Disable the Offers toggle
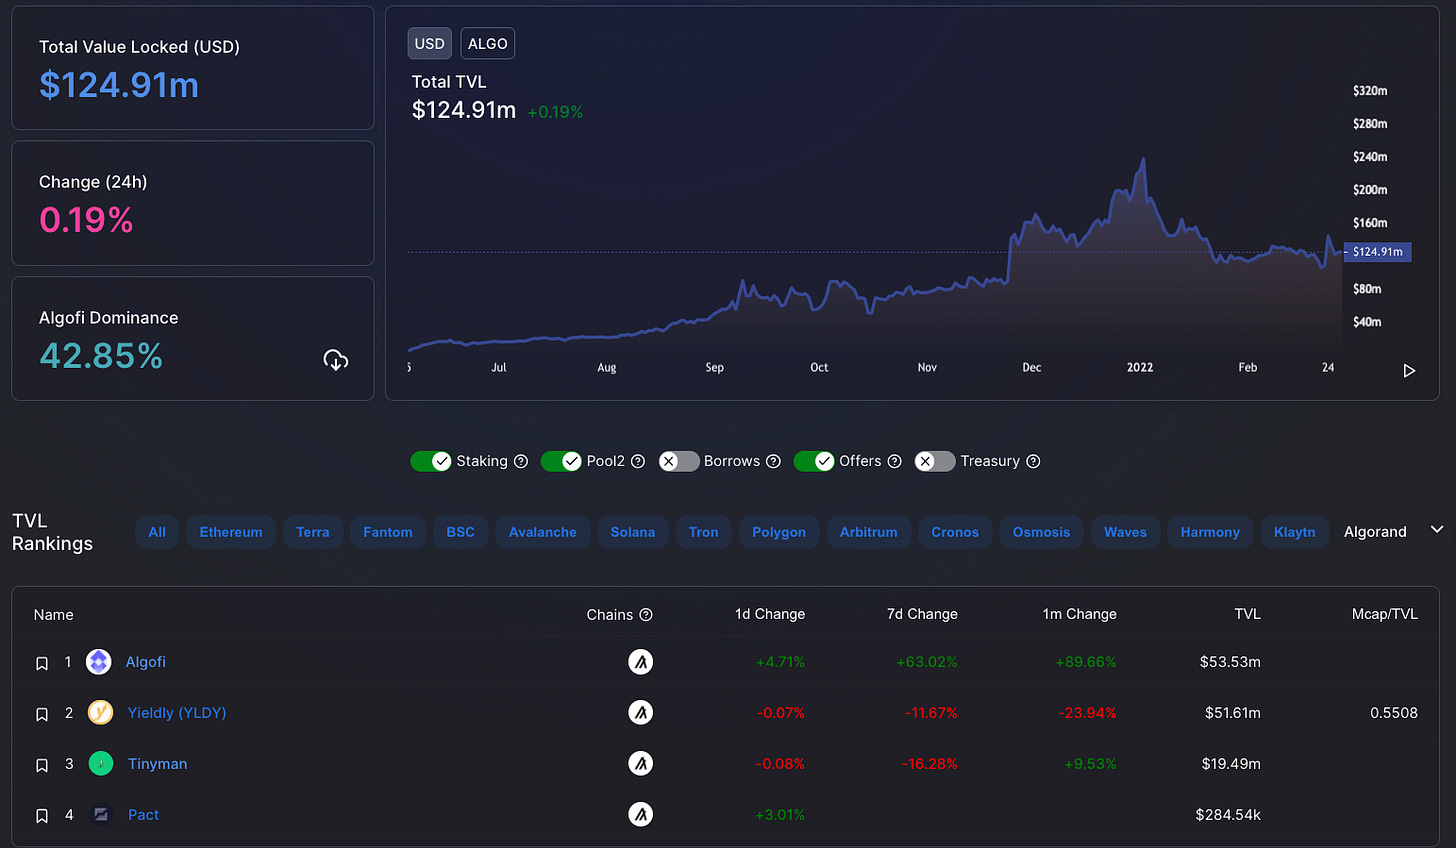The height and width of the screenshot is (848, 1456). [x=814, y=461]
